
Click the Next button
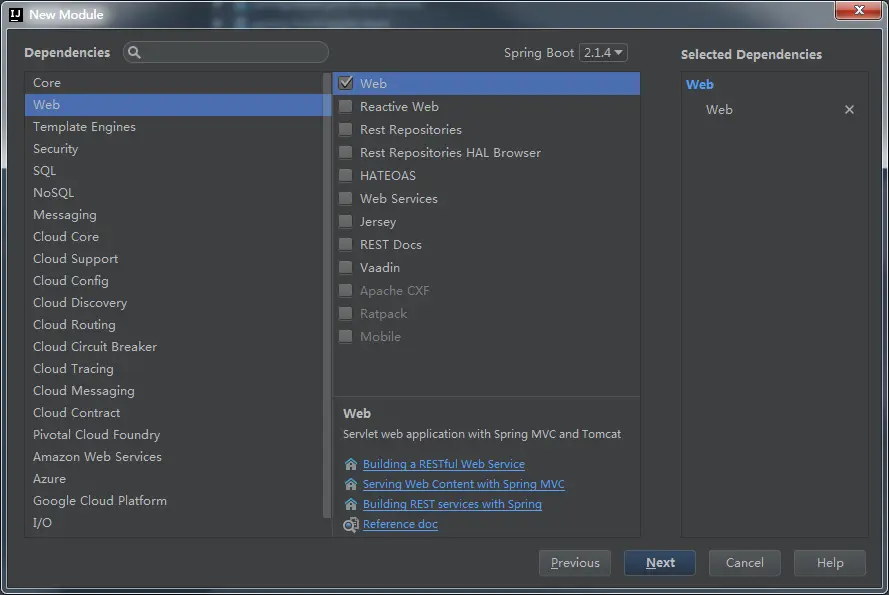pos(660,563)
